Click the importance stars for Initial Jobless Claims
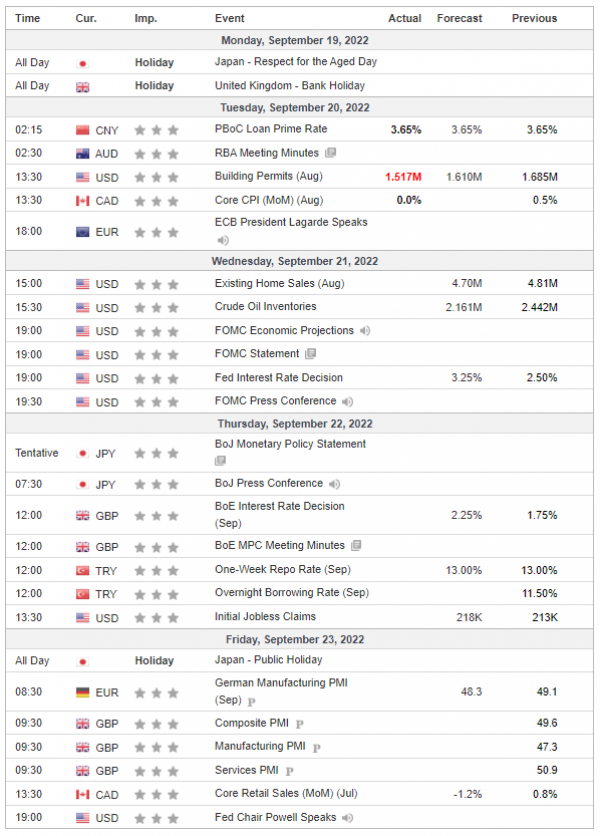The height and width of the screenshot is (836, 600). click(156, 618)
